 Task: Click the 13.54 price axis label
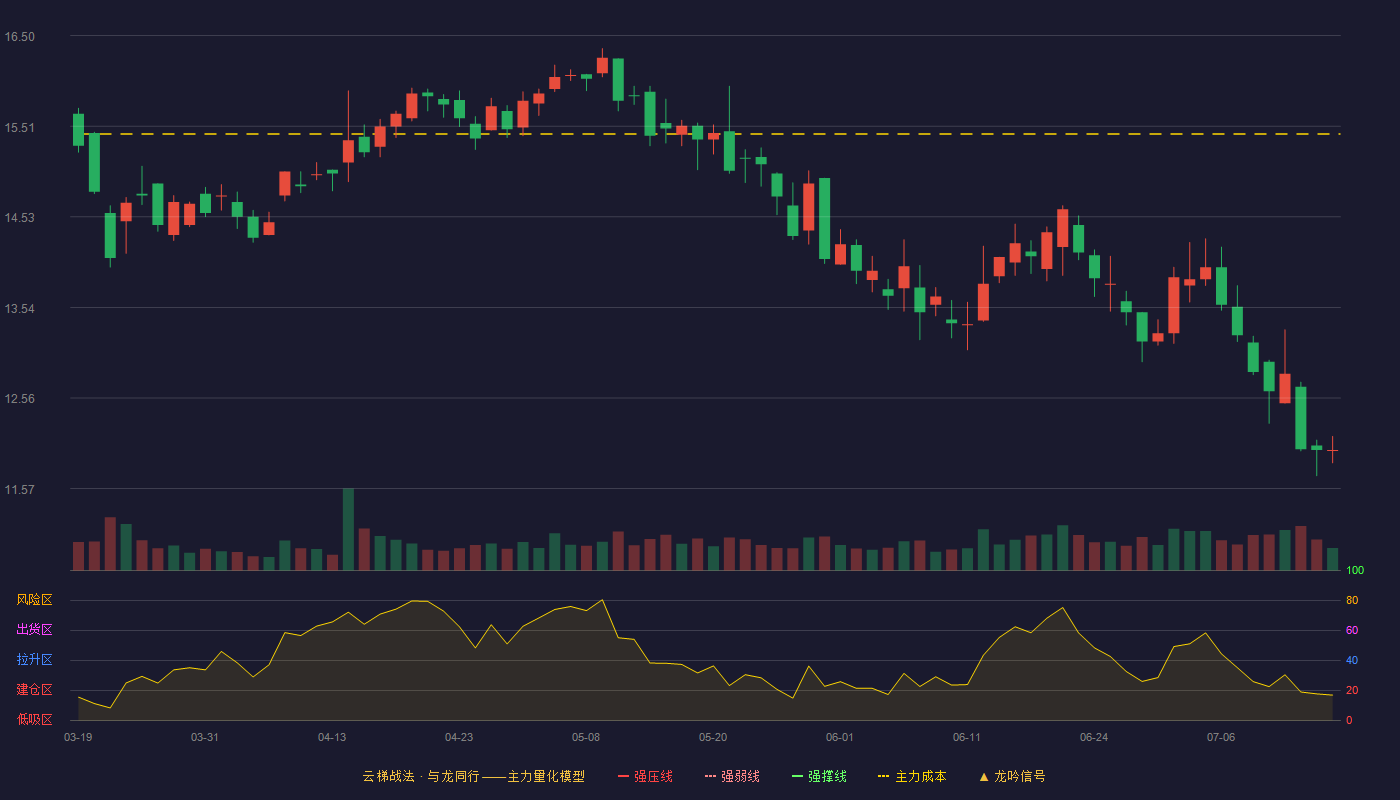[20, 309]
